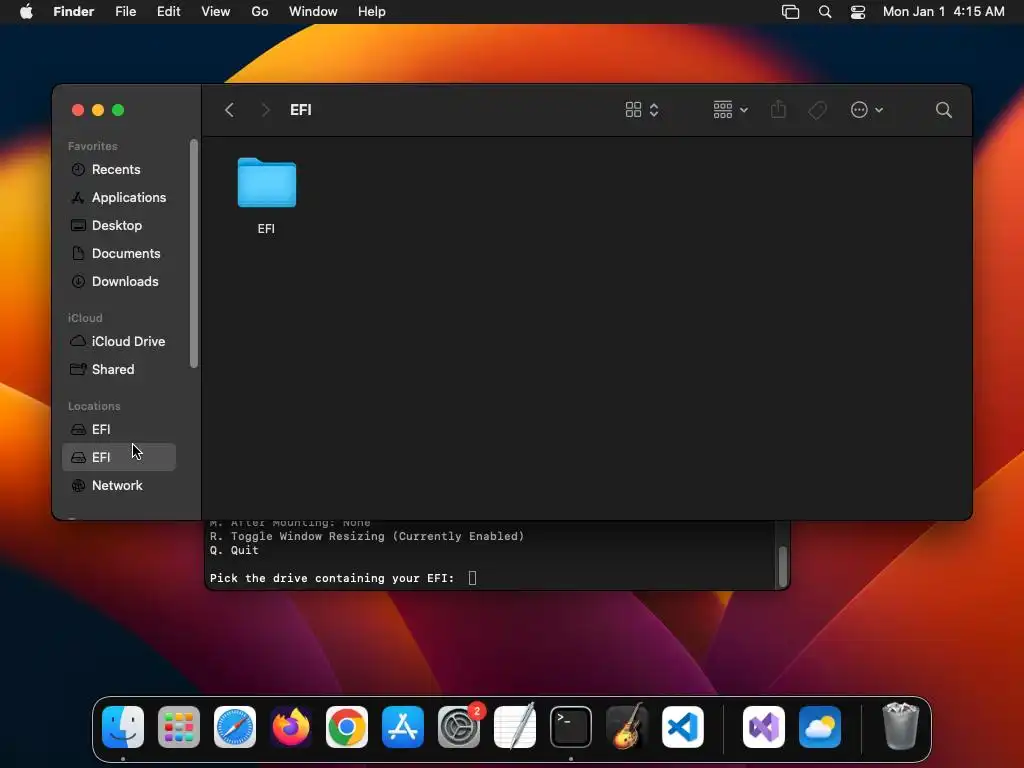
Task: Select Shared in the sidebar
Action: [119, 370]
